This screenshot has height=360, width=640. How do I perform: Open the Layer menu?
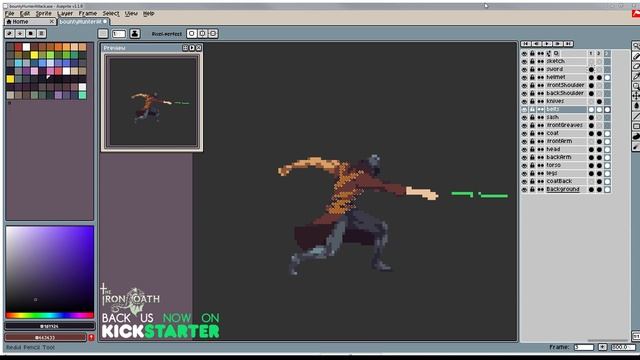(x=65, y=13)
